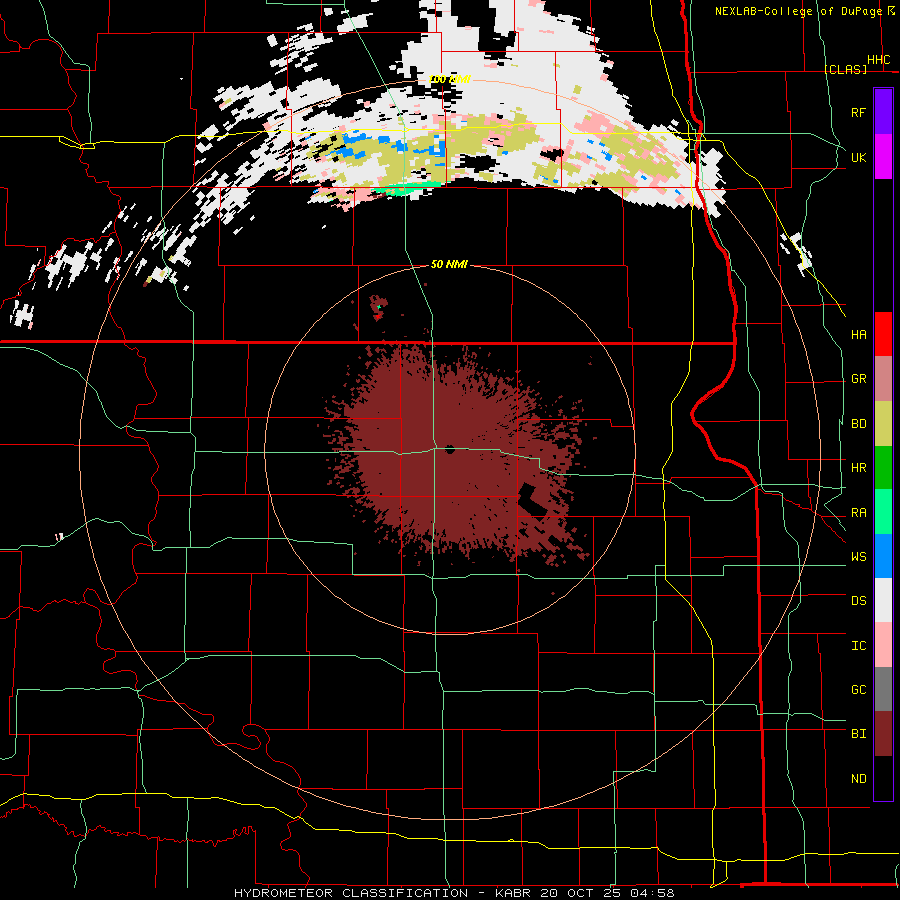Viewport: 900px width, 900px height.
Task: Click the 'BD' legend label
Action: click(x=858, y=424)
